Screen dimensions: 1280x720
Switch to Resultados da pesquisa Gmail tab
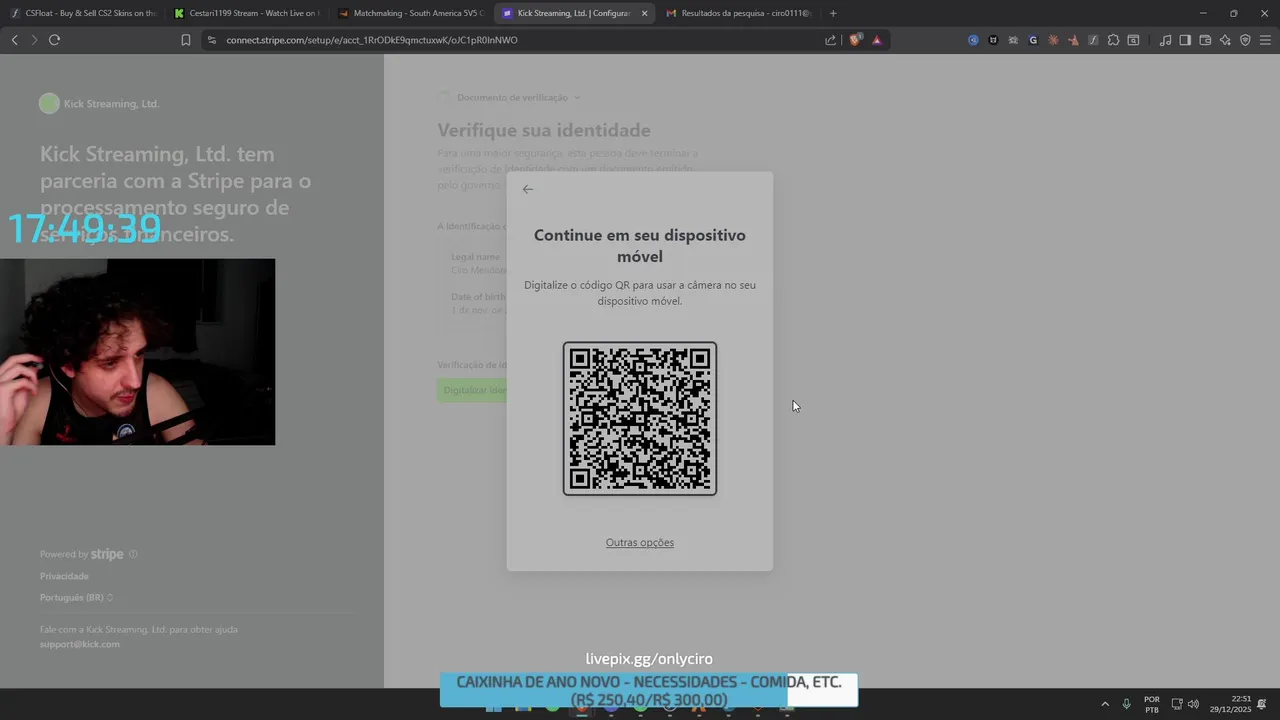[738, 13]
